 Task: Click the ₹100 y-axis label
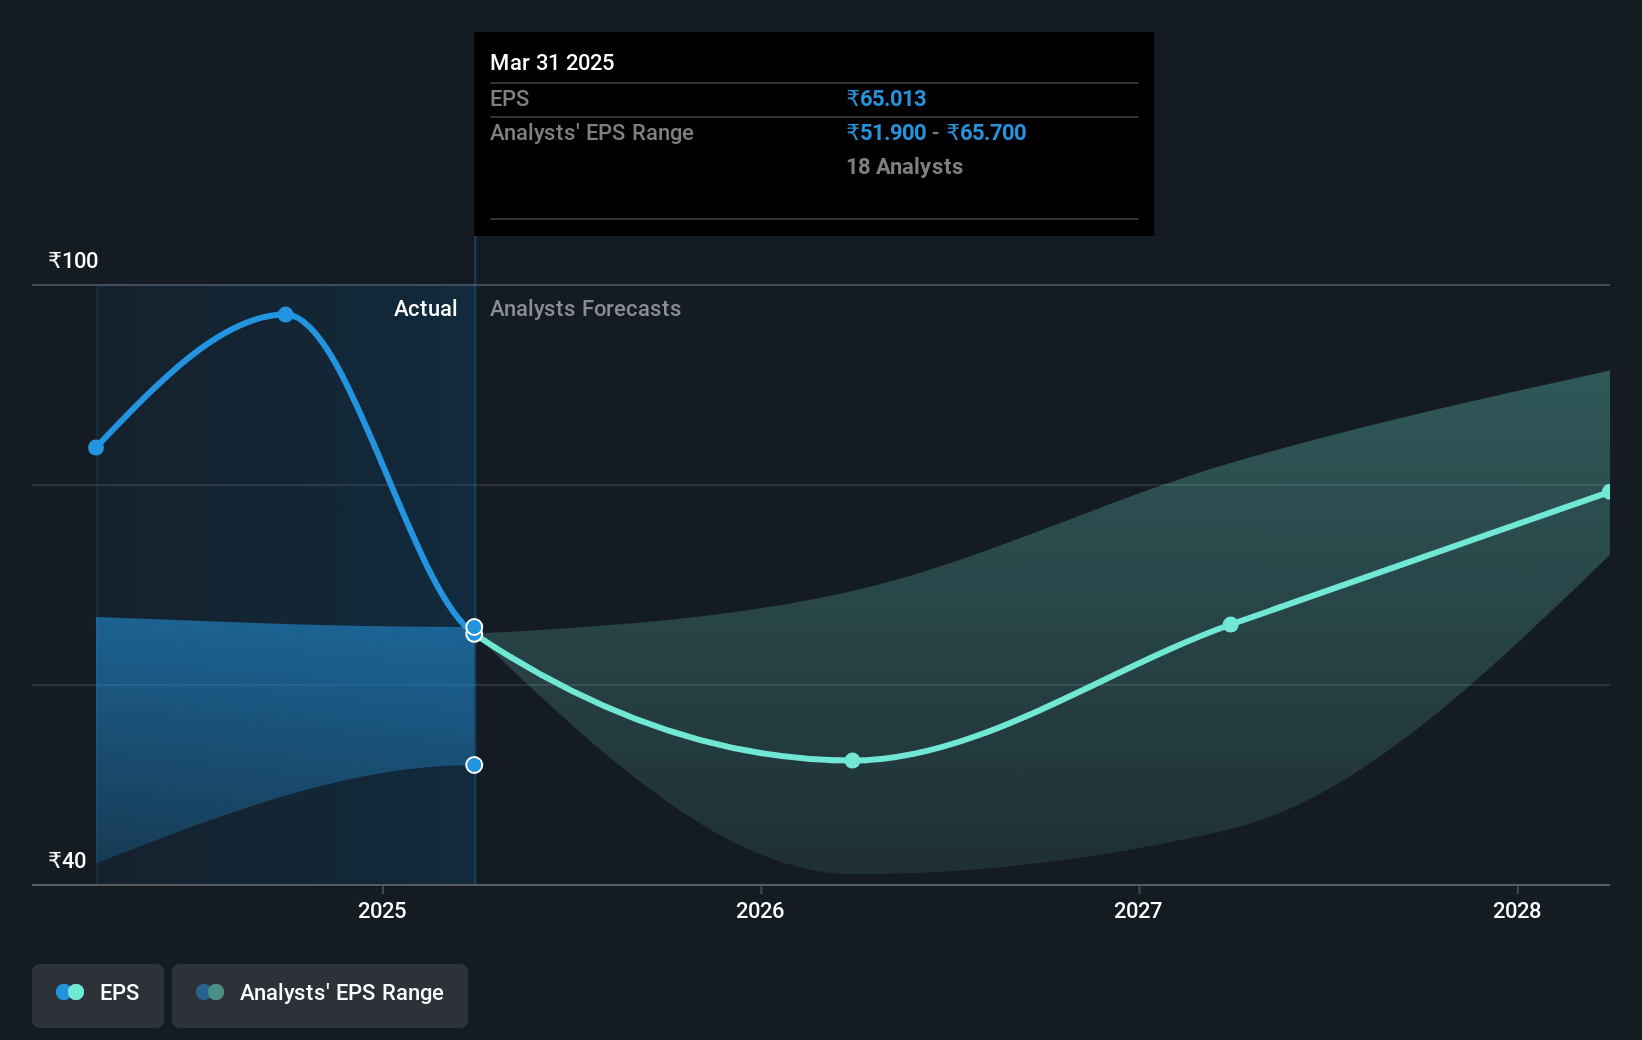(73, 260)
